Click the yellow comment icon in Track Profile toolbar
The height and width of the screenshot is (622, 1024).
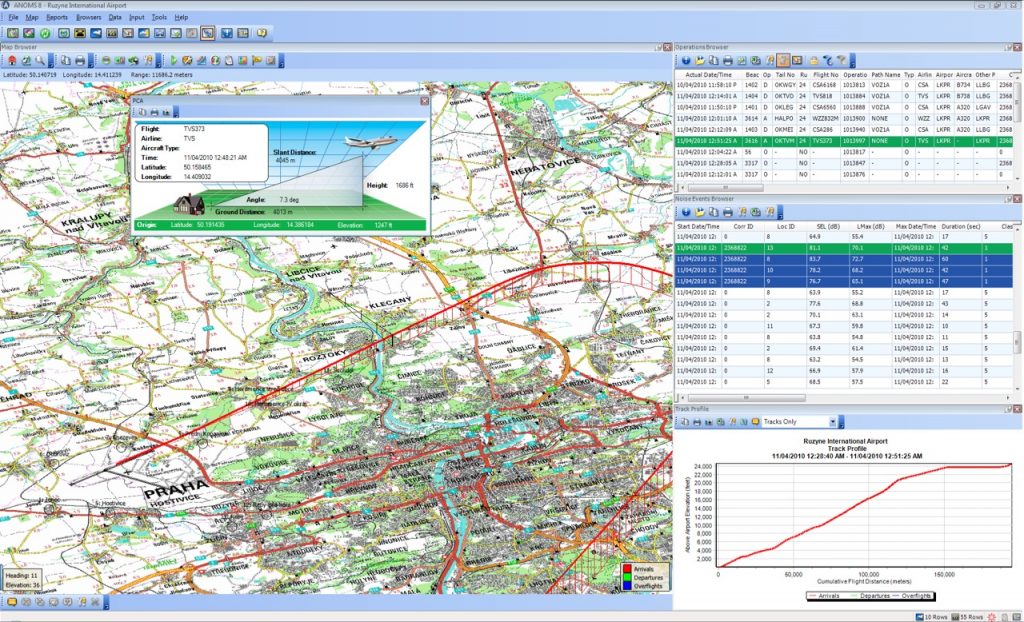click(756, 422)
